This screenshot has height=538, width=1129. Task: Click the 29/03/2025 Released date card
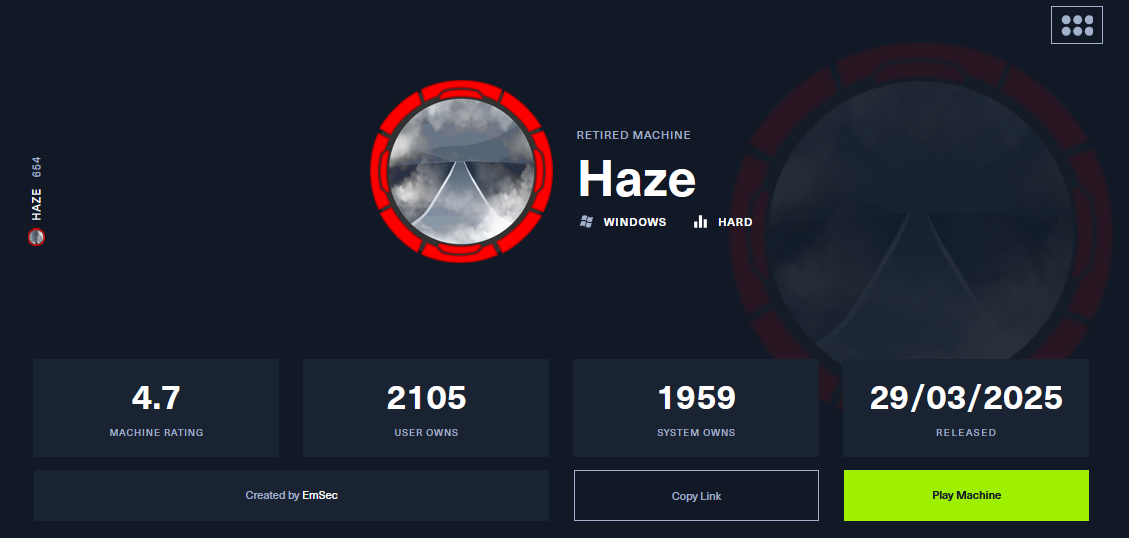click(x=966, y=408)
